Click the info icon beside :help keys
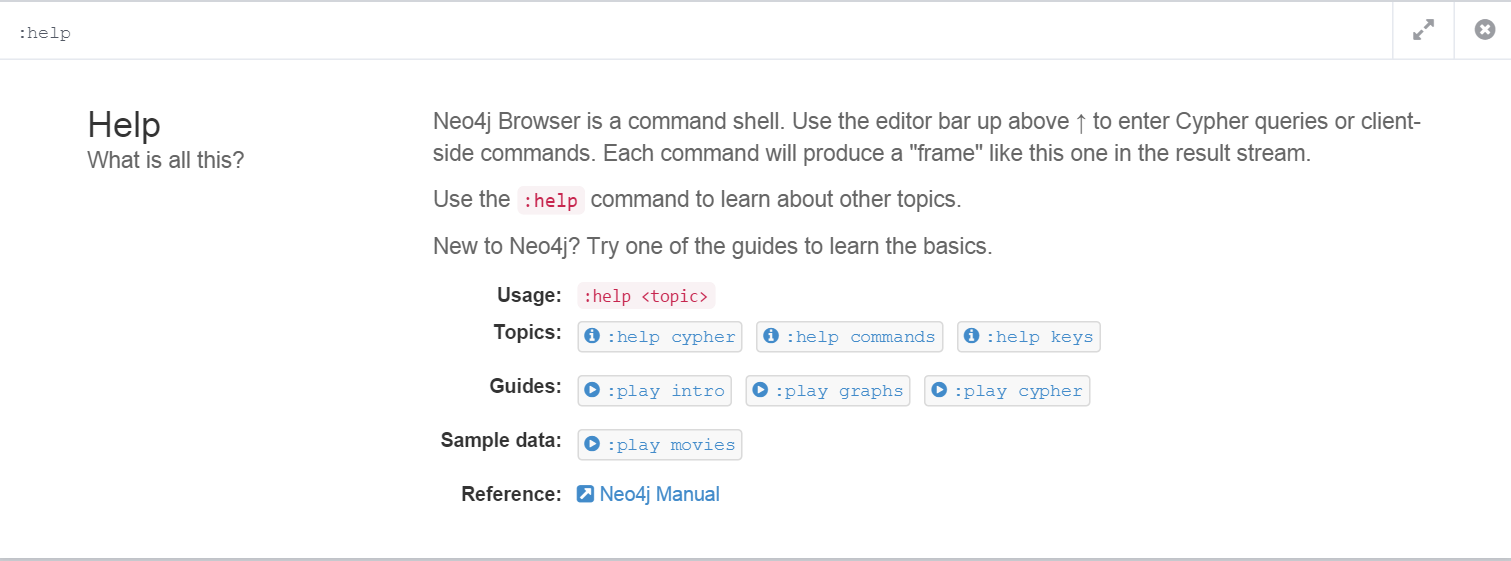 971,337
